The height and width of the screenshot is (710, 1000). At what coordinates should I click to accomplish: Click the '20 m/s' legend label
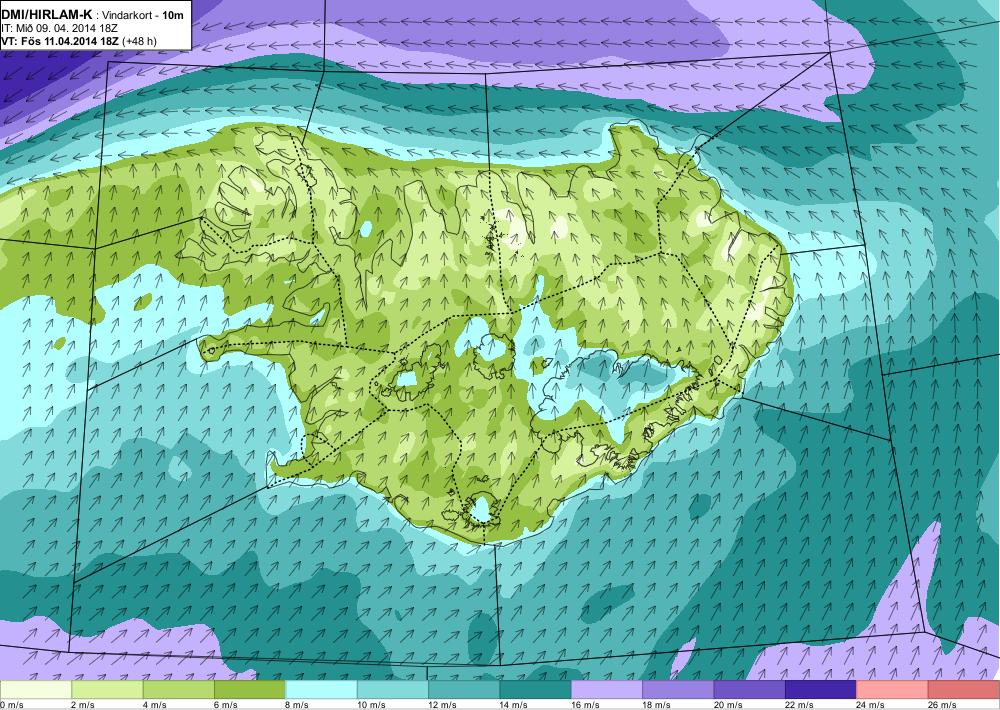(729, 705)
